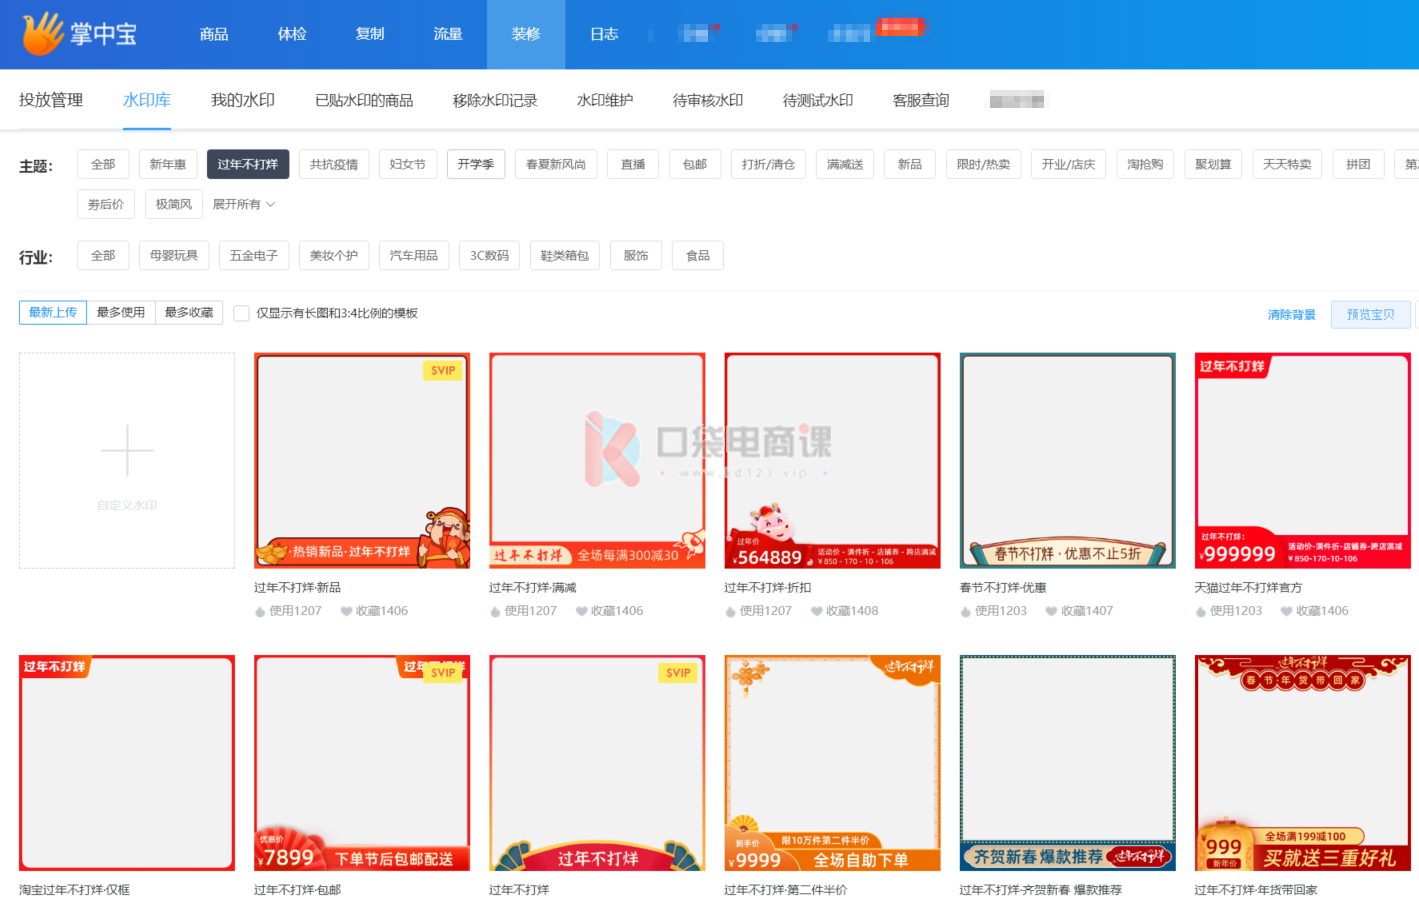Select 最多使用 sort option

coord(121,313)
